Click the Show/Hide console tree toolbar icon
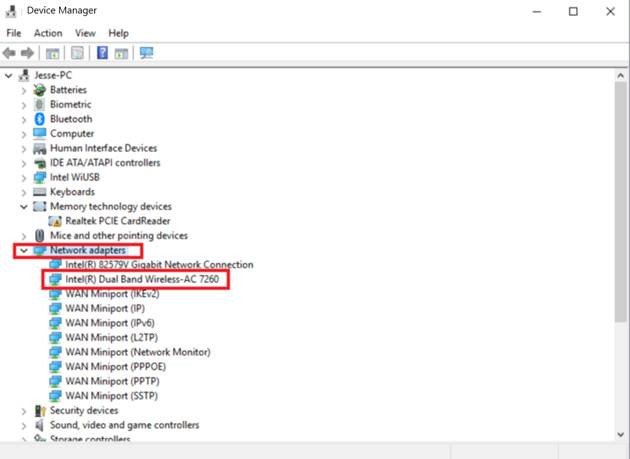 pos(52,53)
